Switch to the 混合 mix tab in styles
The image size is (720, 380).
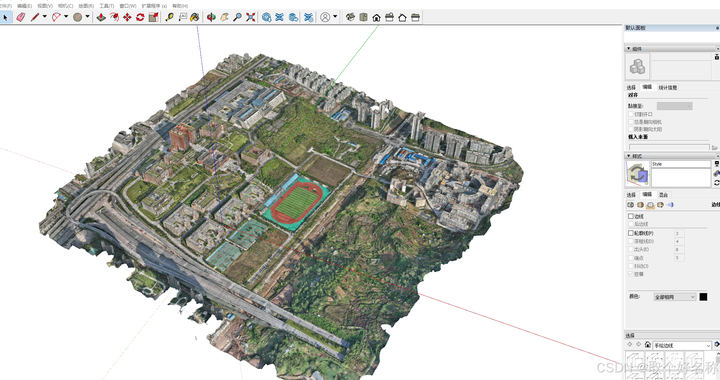point(664,195)
